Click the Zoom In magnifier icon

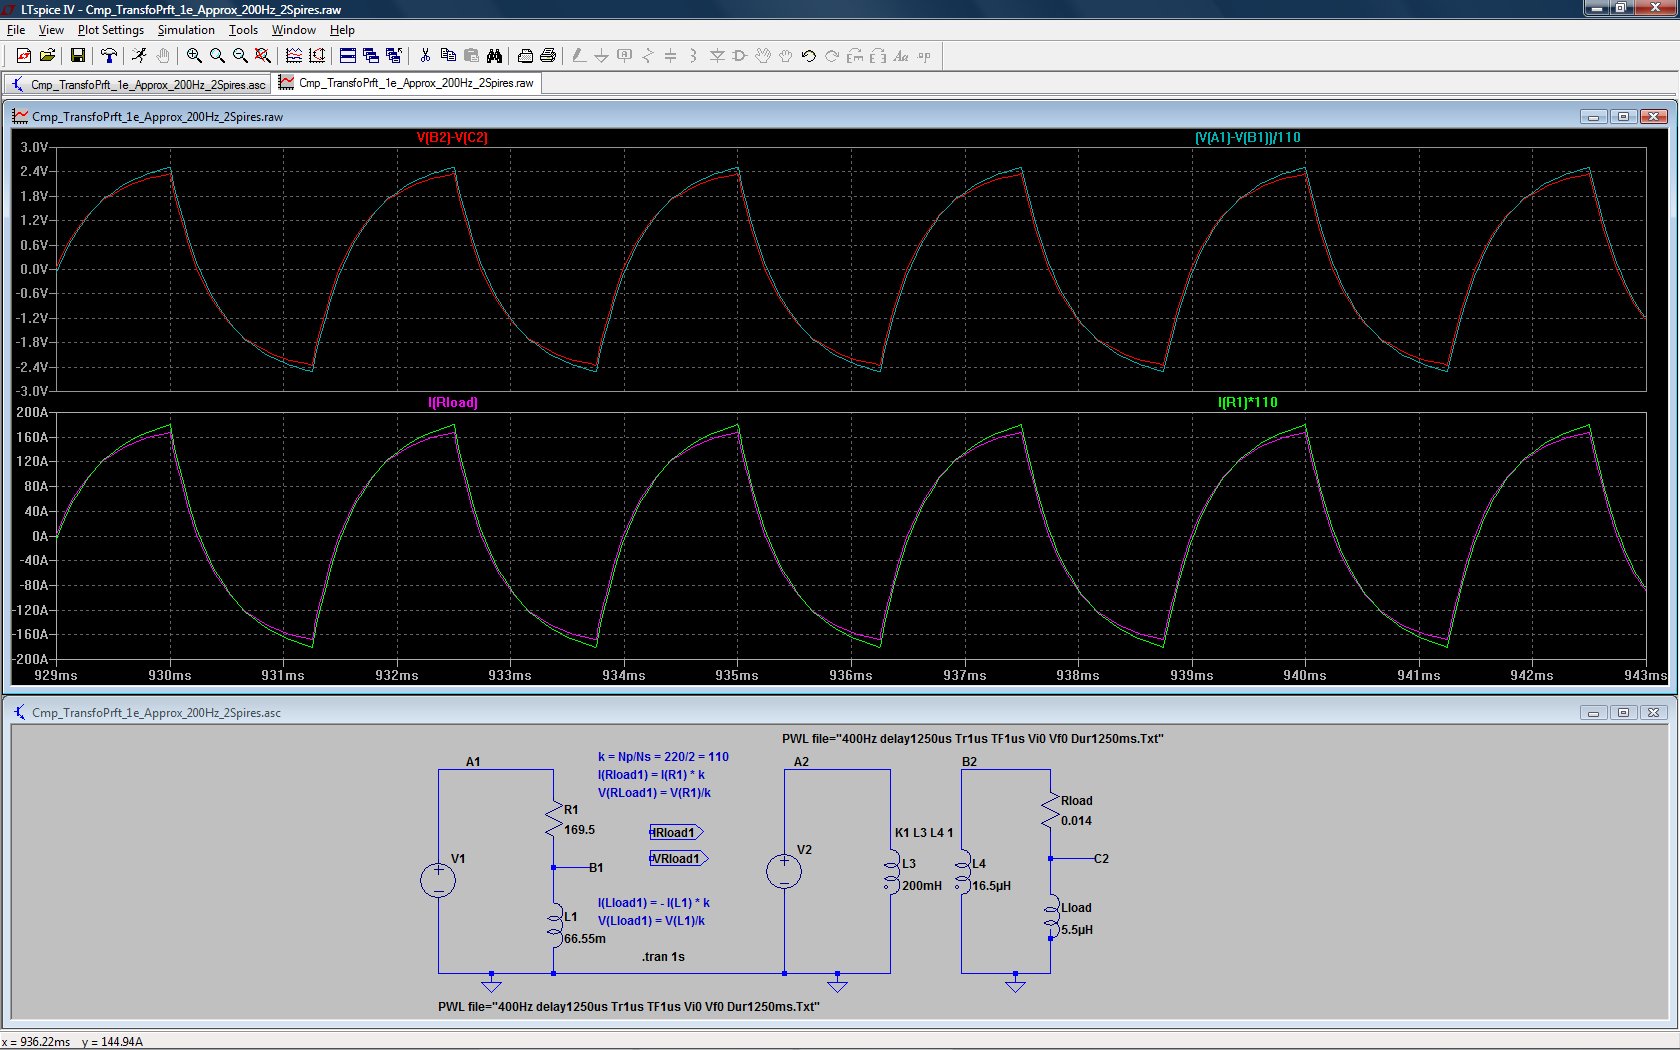click(x=194, y=56)
